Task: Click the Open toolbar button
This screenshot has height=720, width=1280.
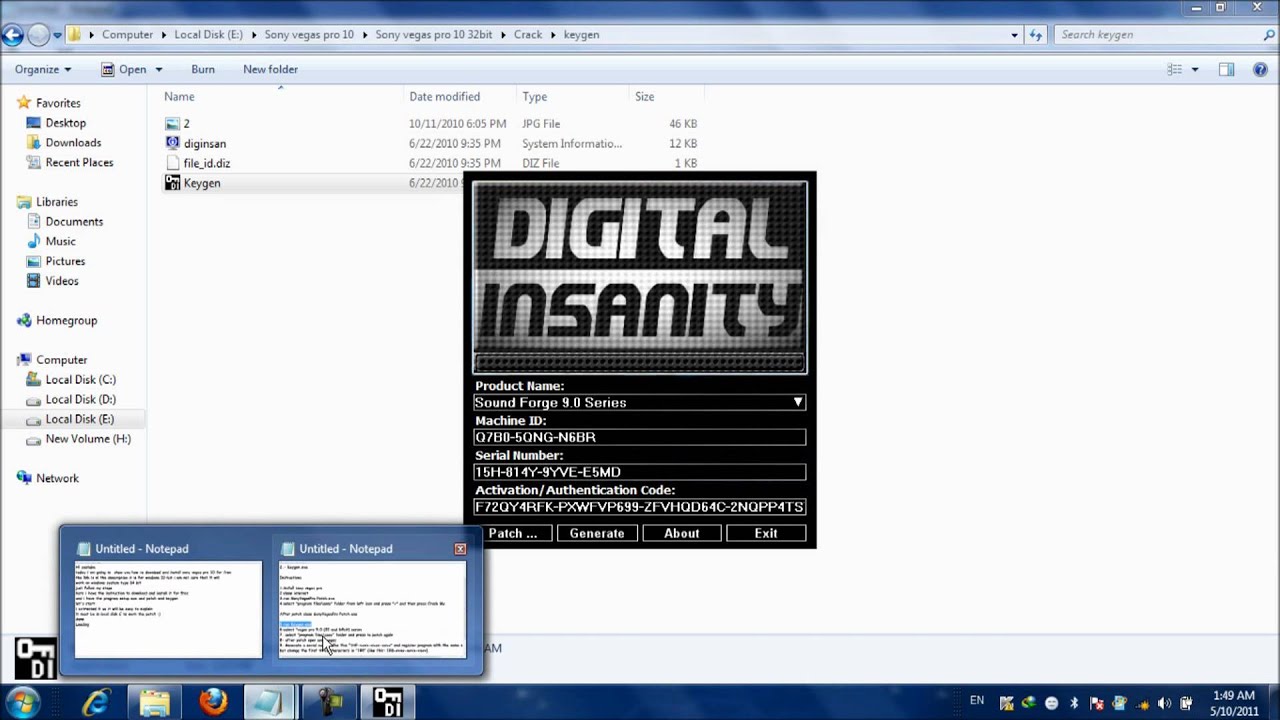Action: coord(124,69)
